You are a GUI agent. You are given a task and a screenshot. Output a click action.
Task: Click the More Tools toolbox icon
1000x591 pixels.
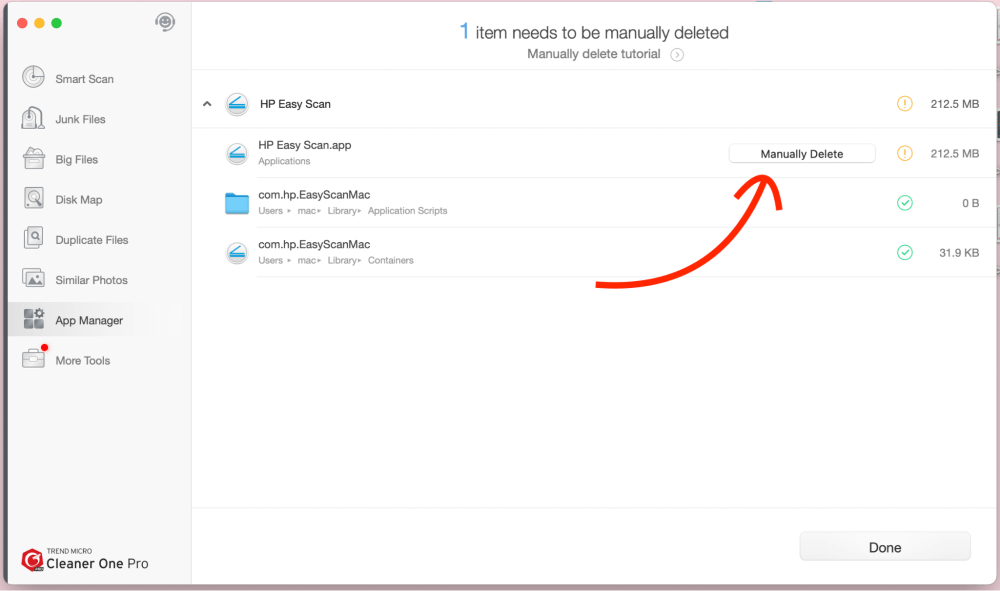34,358
